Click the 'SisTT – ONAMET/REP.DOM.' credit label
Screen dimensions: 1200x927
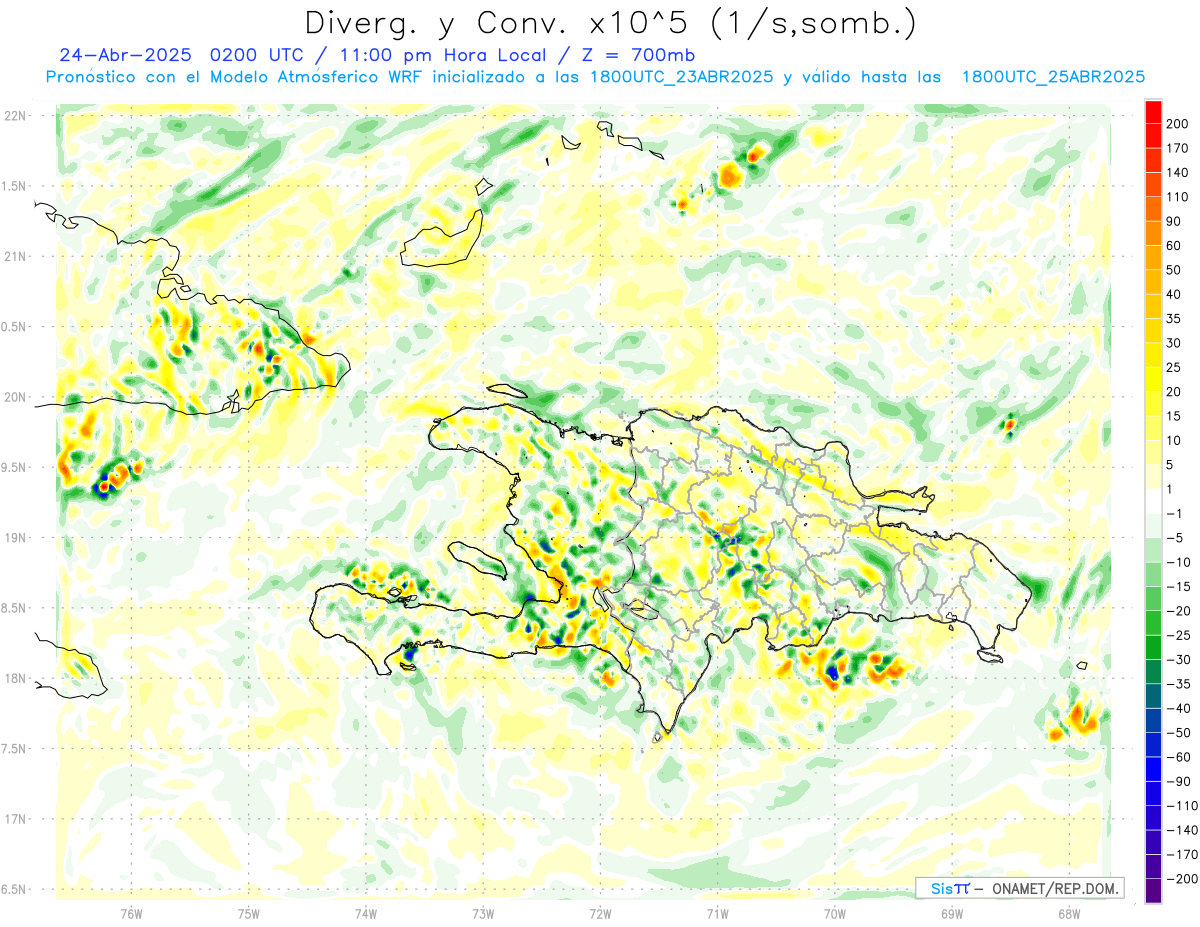click(1021, 888)
